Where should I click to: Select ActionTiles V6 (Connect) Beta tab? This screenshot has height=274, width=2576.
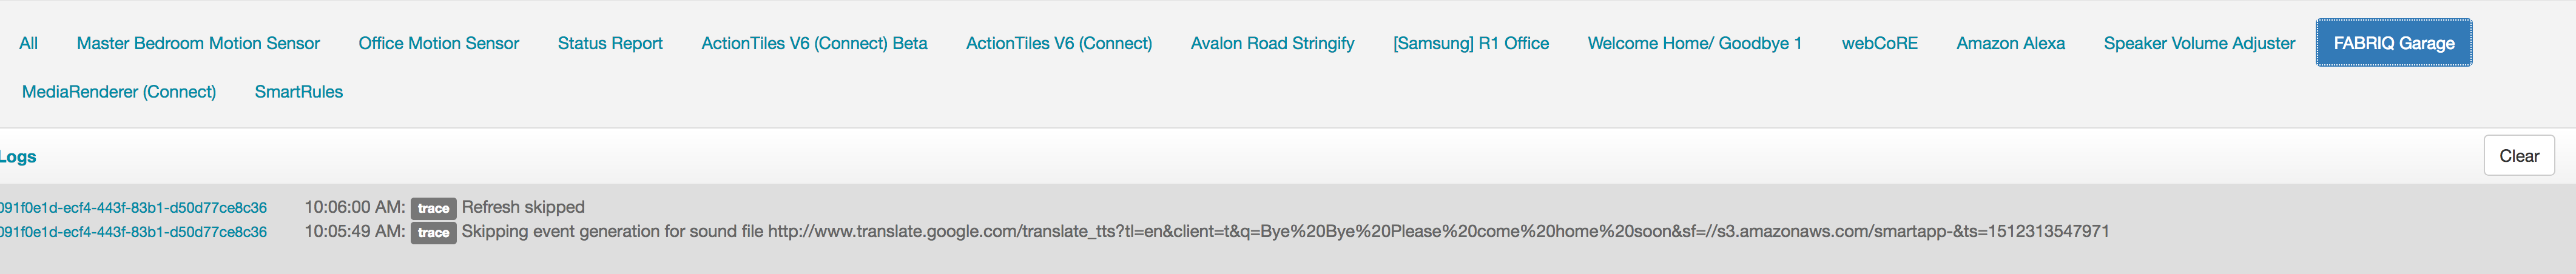point(814,43)
